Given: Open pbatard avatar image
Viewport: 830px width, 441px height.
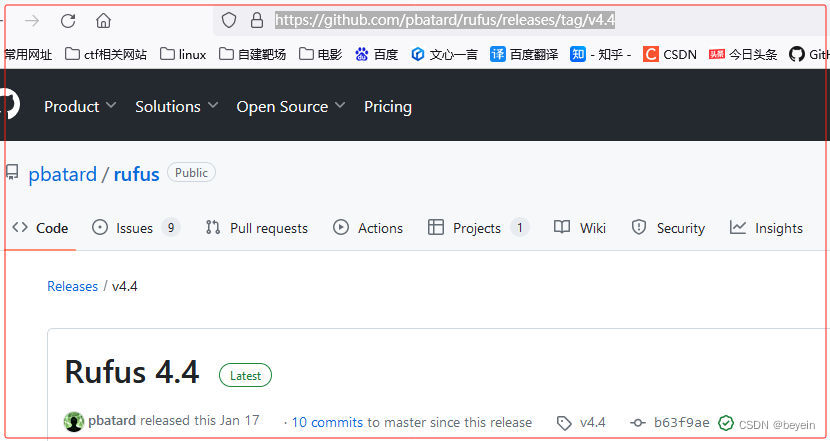Looking at the screenshot, I should pyautogui.click(x=74, y=422).
